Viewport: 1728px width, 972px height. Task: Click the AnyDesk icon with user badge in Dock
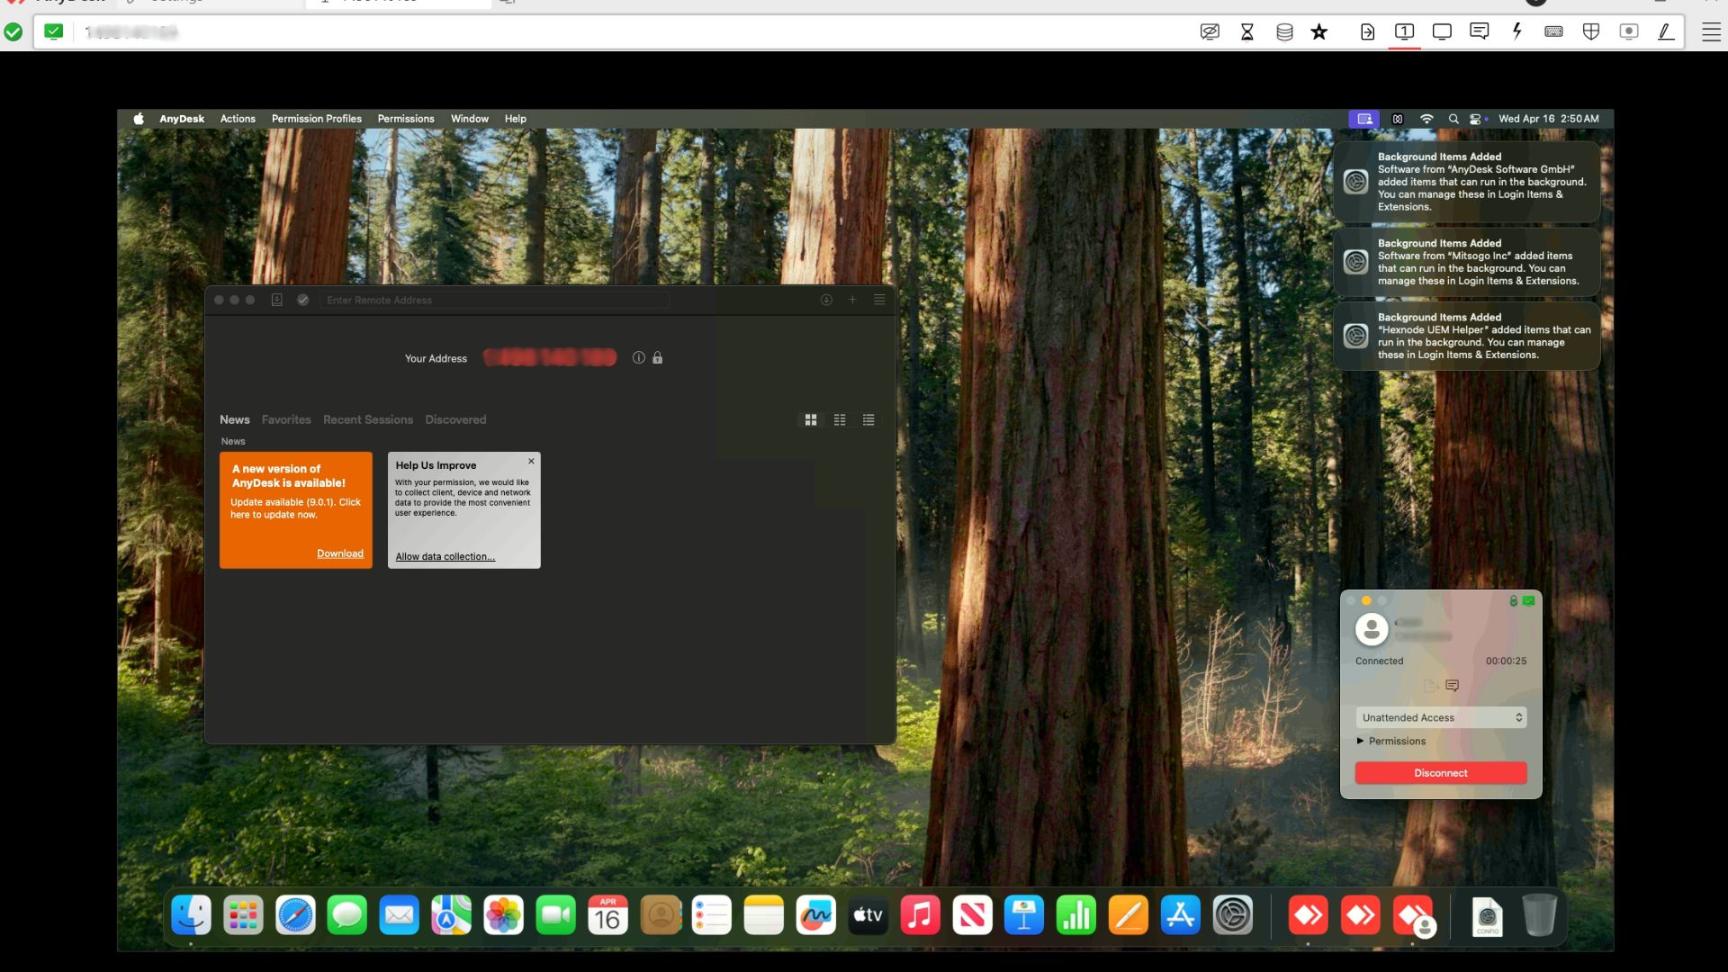pyautogui.click(x=1413, y=915)
